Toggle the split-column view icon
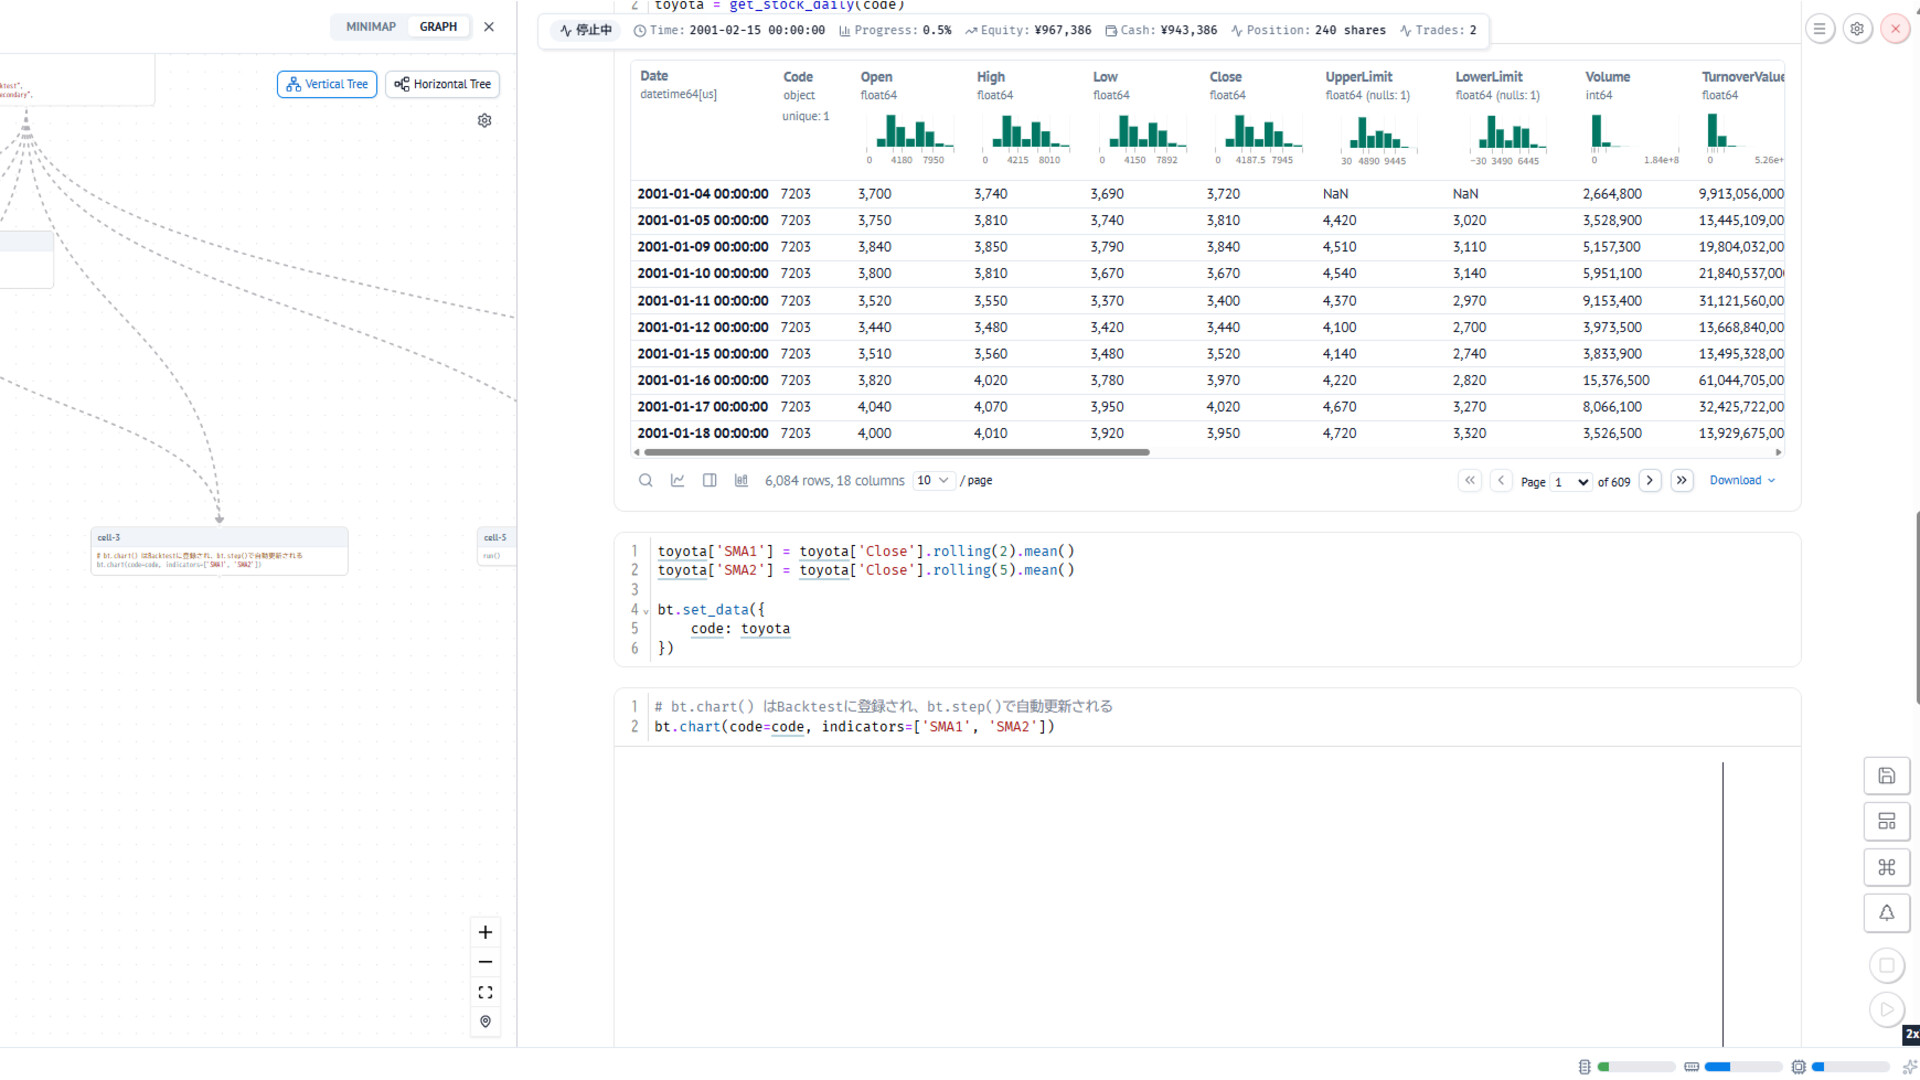Screen dimensions: 1920x1080 [710, 480]
